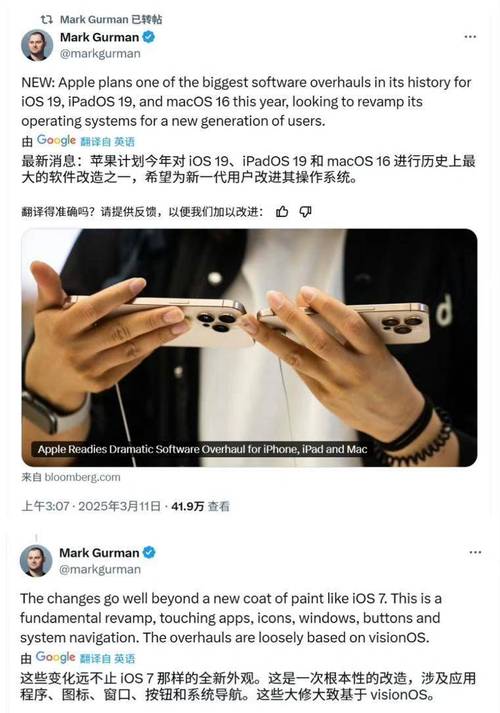Click Mark Gurman's avatar on second tweet
The width and height of the screenshot is (500, 713).
(36, 561)
